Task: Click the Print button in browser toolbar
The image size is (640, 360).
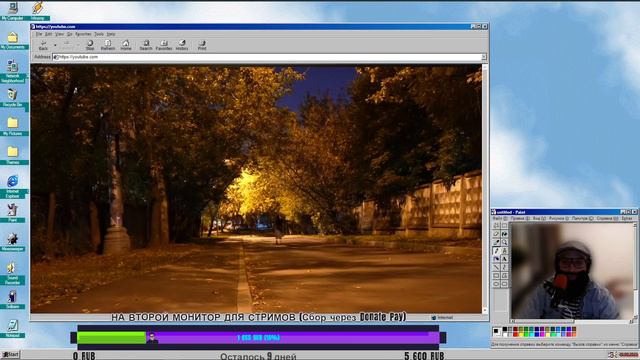Action: coord(202,45)
